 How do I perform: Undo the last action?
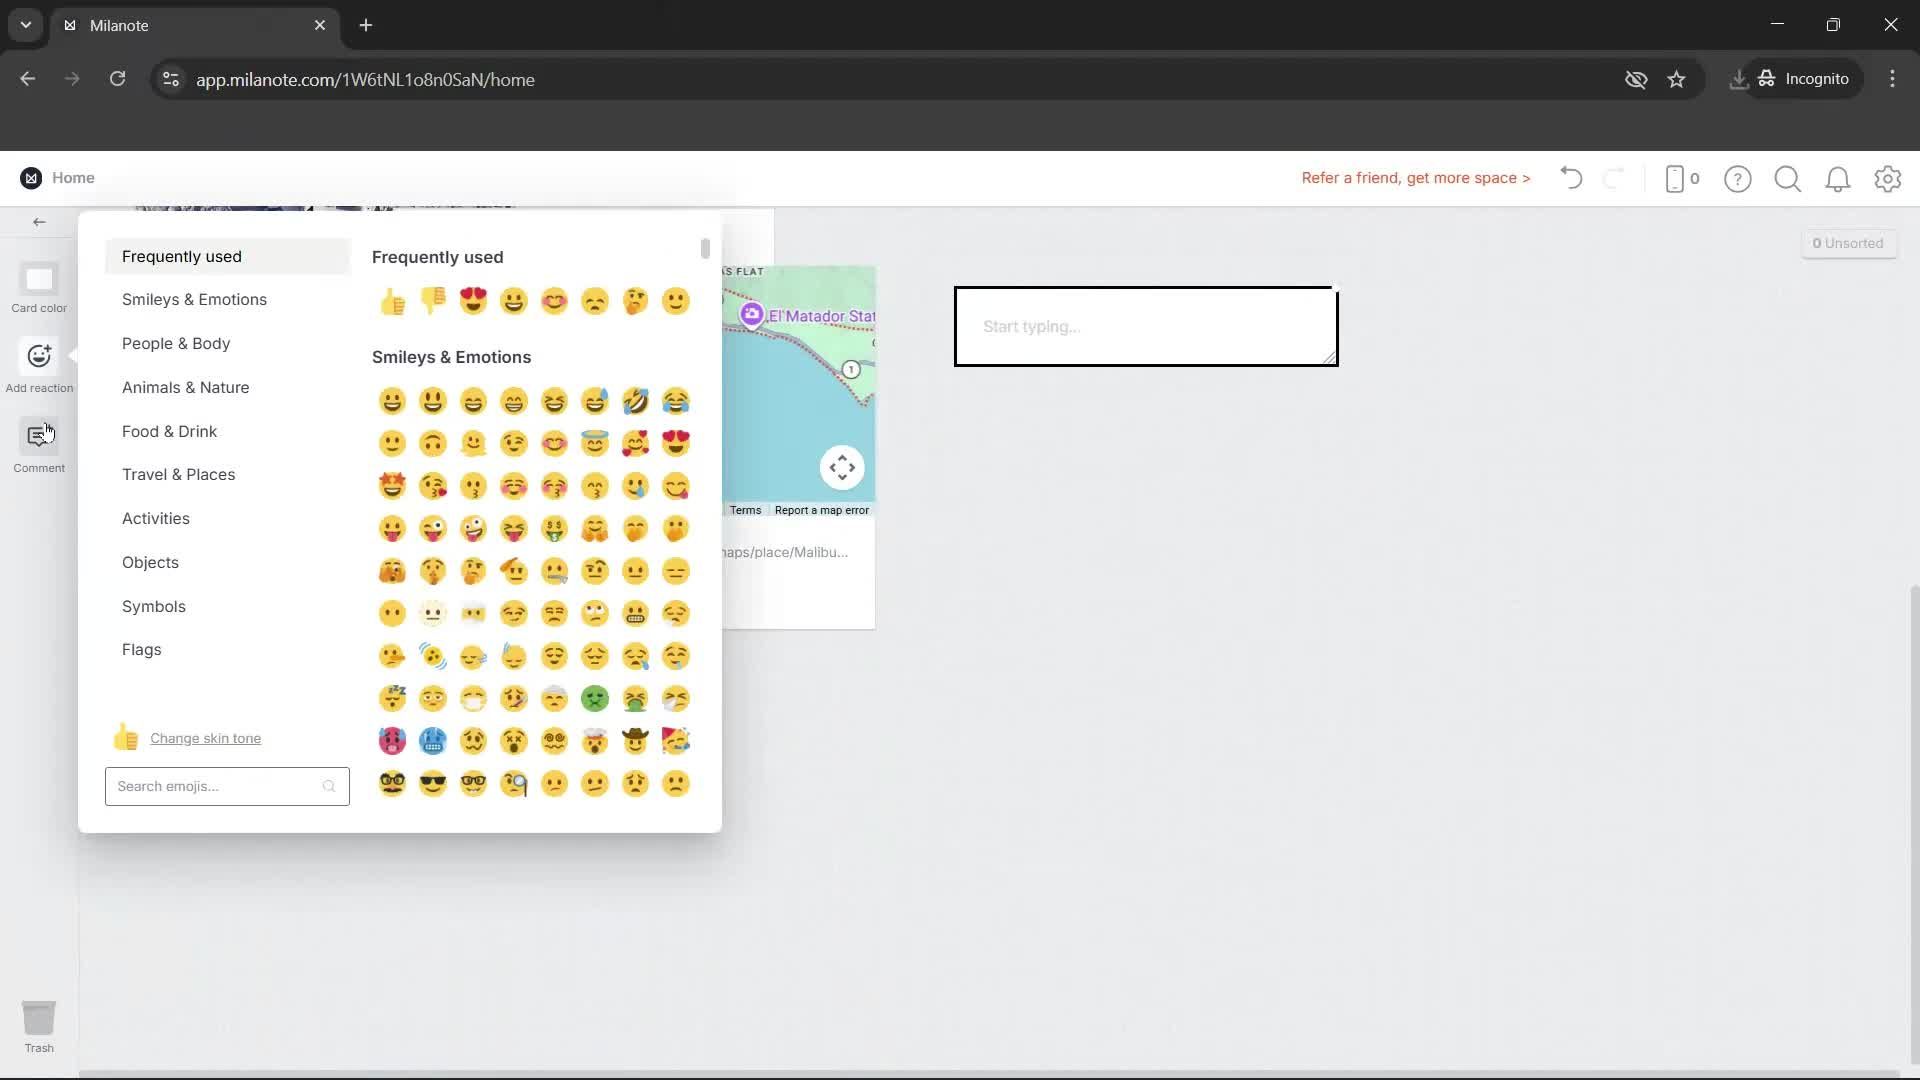click(1570, 178)
